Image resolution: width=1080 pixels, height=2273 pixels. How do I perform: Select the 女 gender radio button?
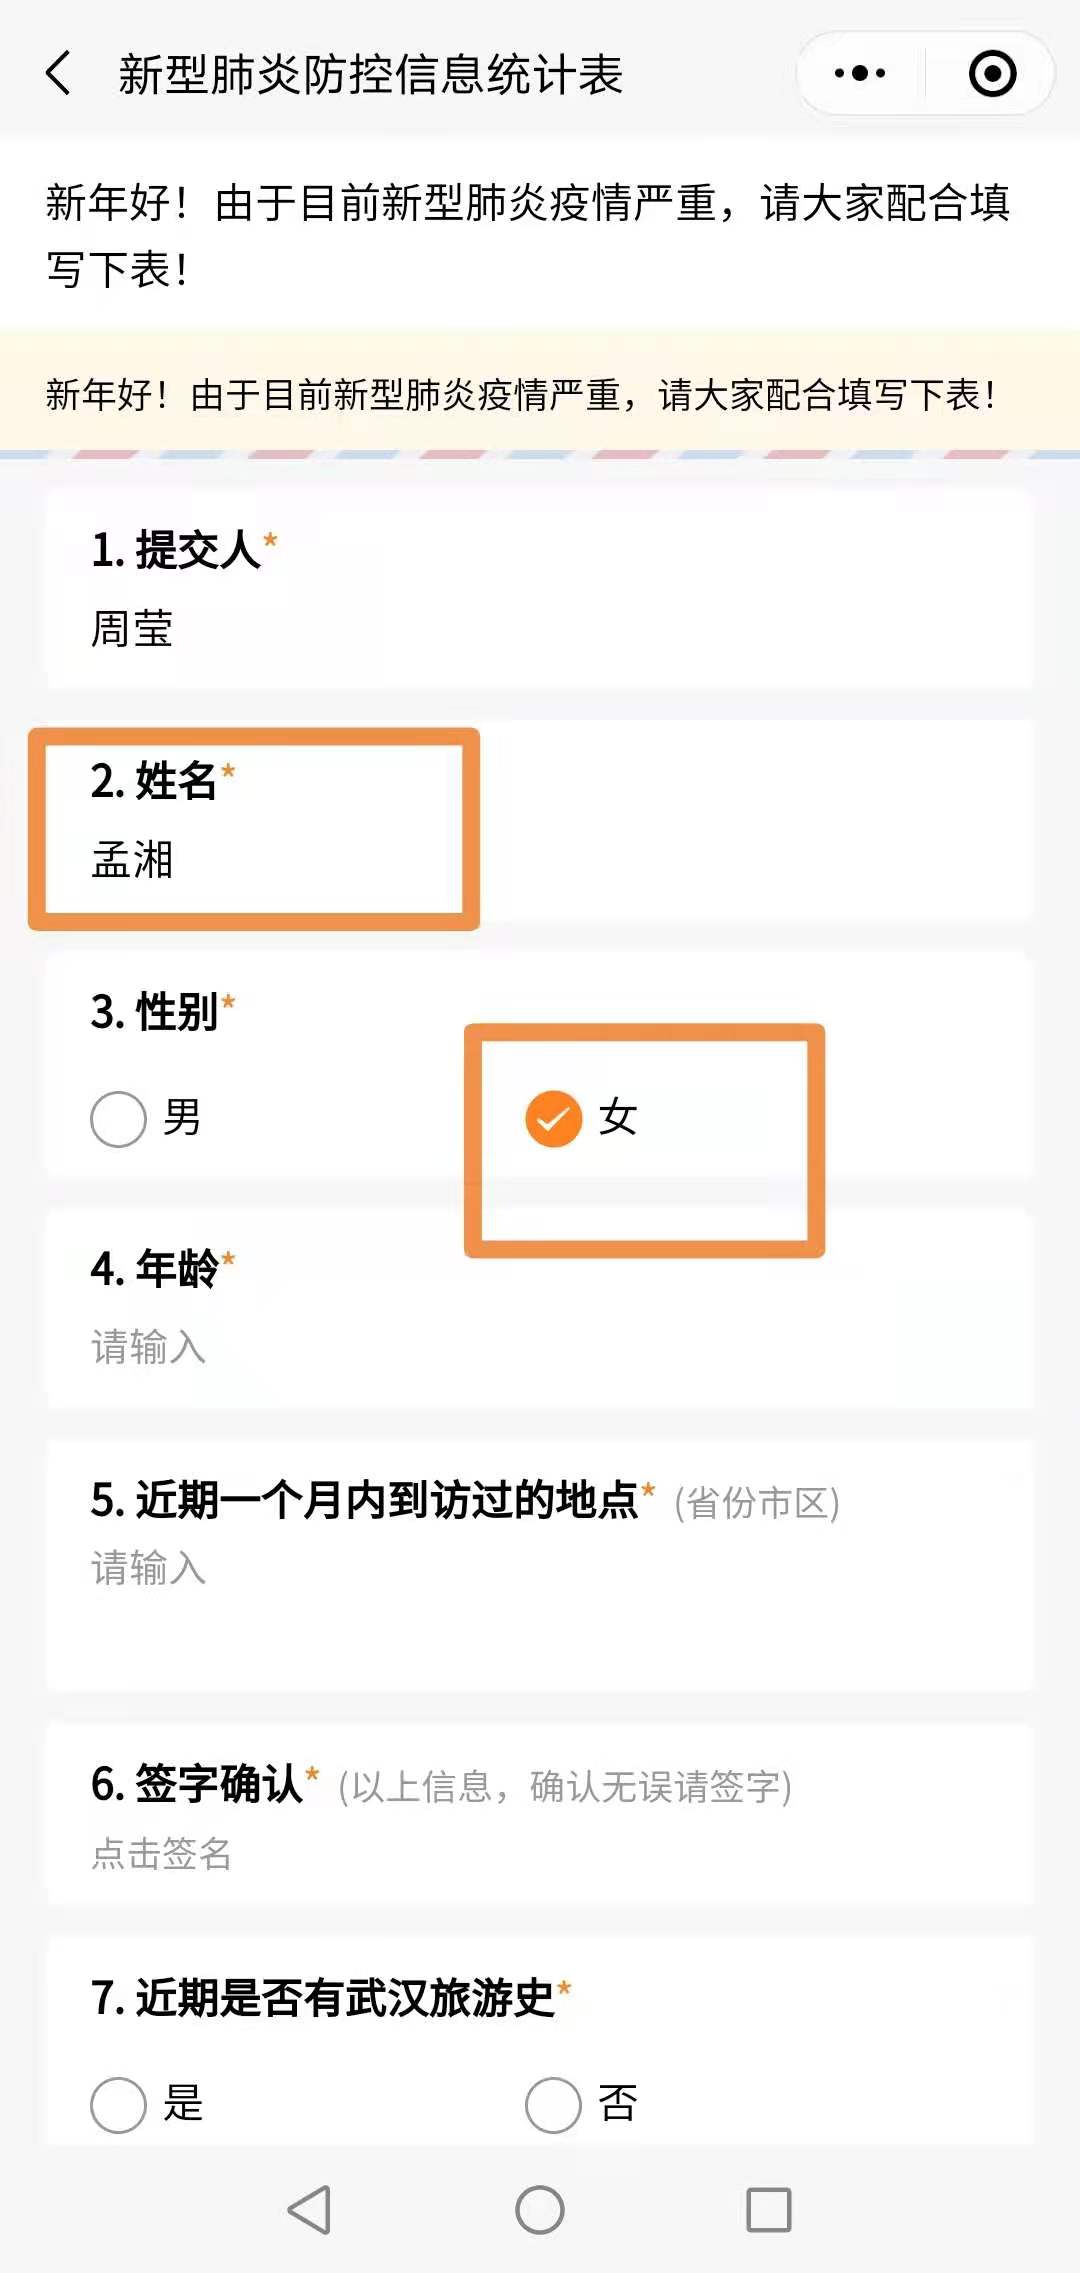pyautogui.click(x=554, y=1119)
